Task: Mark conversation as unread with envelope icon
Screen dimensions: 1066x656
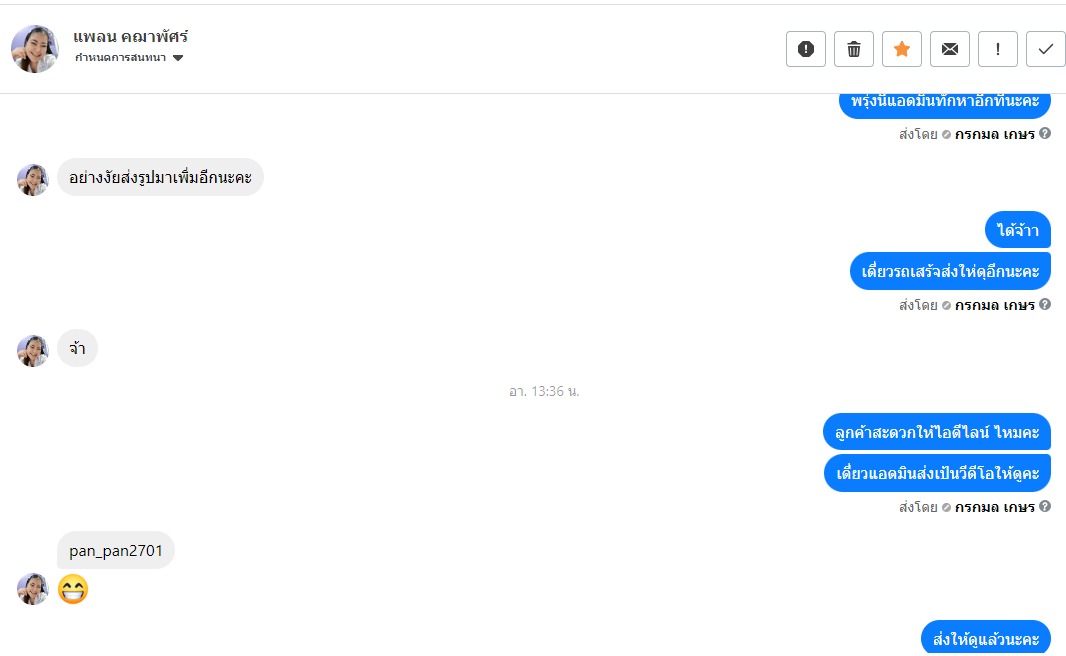Action: [x=950, y=49]
